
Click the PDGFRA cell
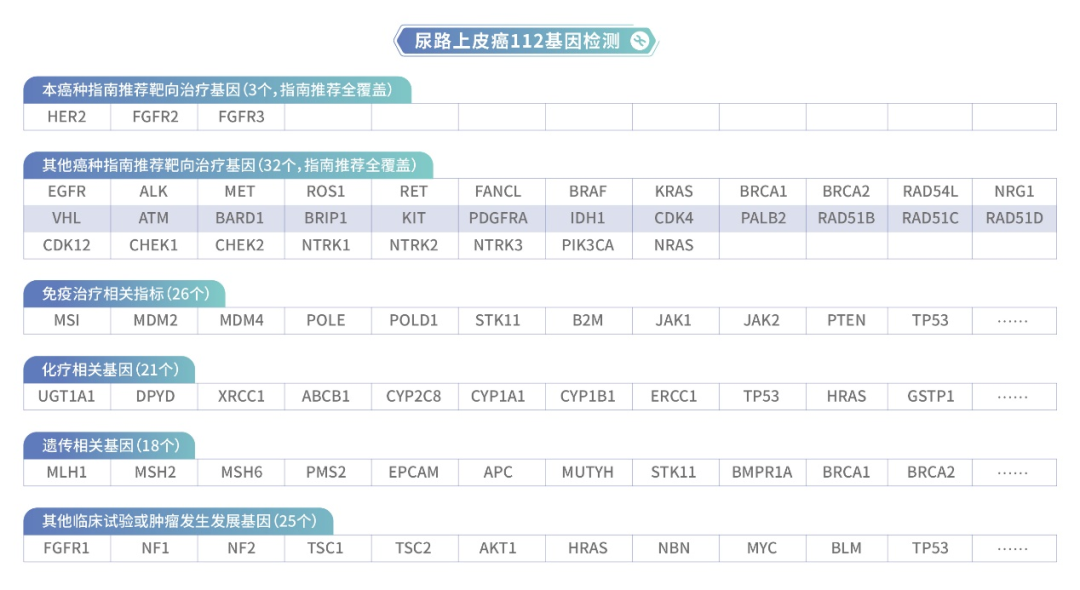502,218
